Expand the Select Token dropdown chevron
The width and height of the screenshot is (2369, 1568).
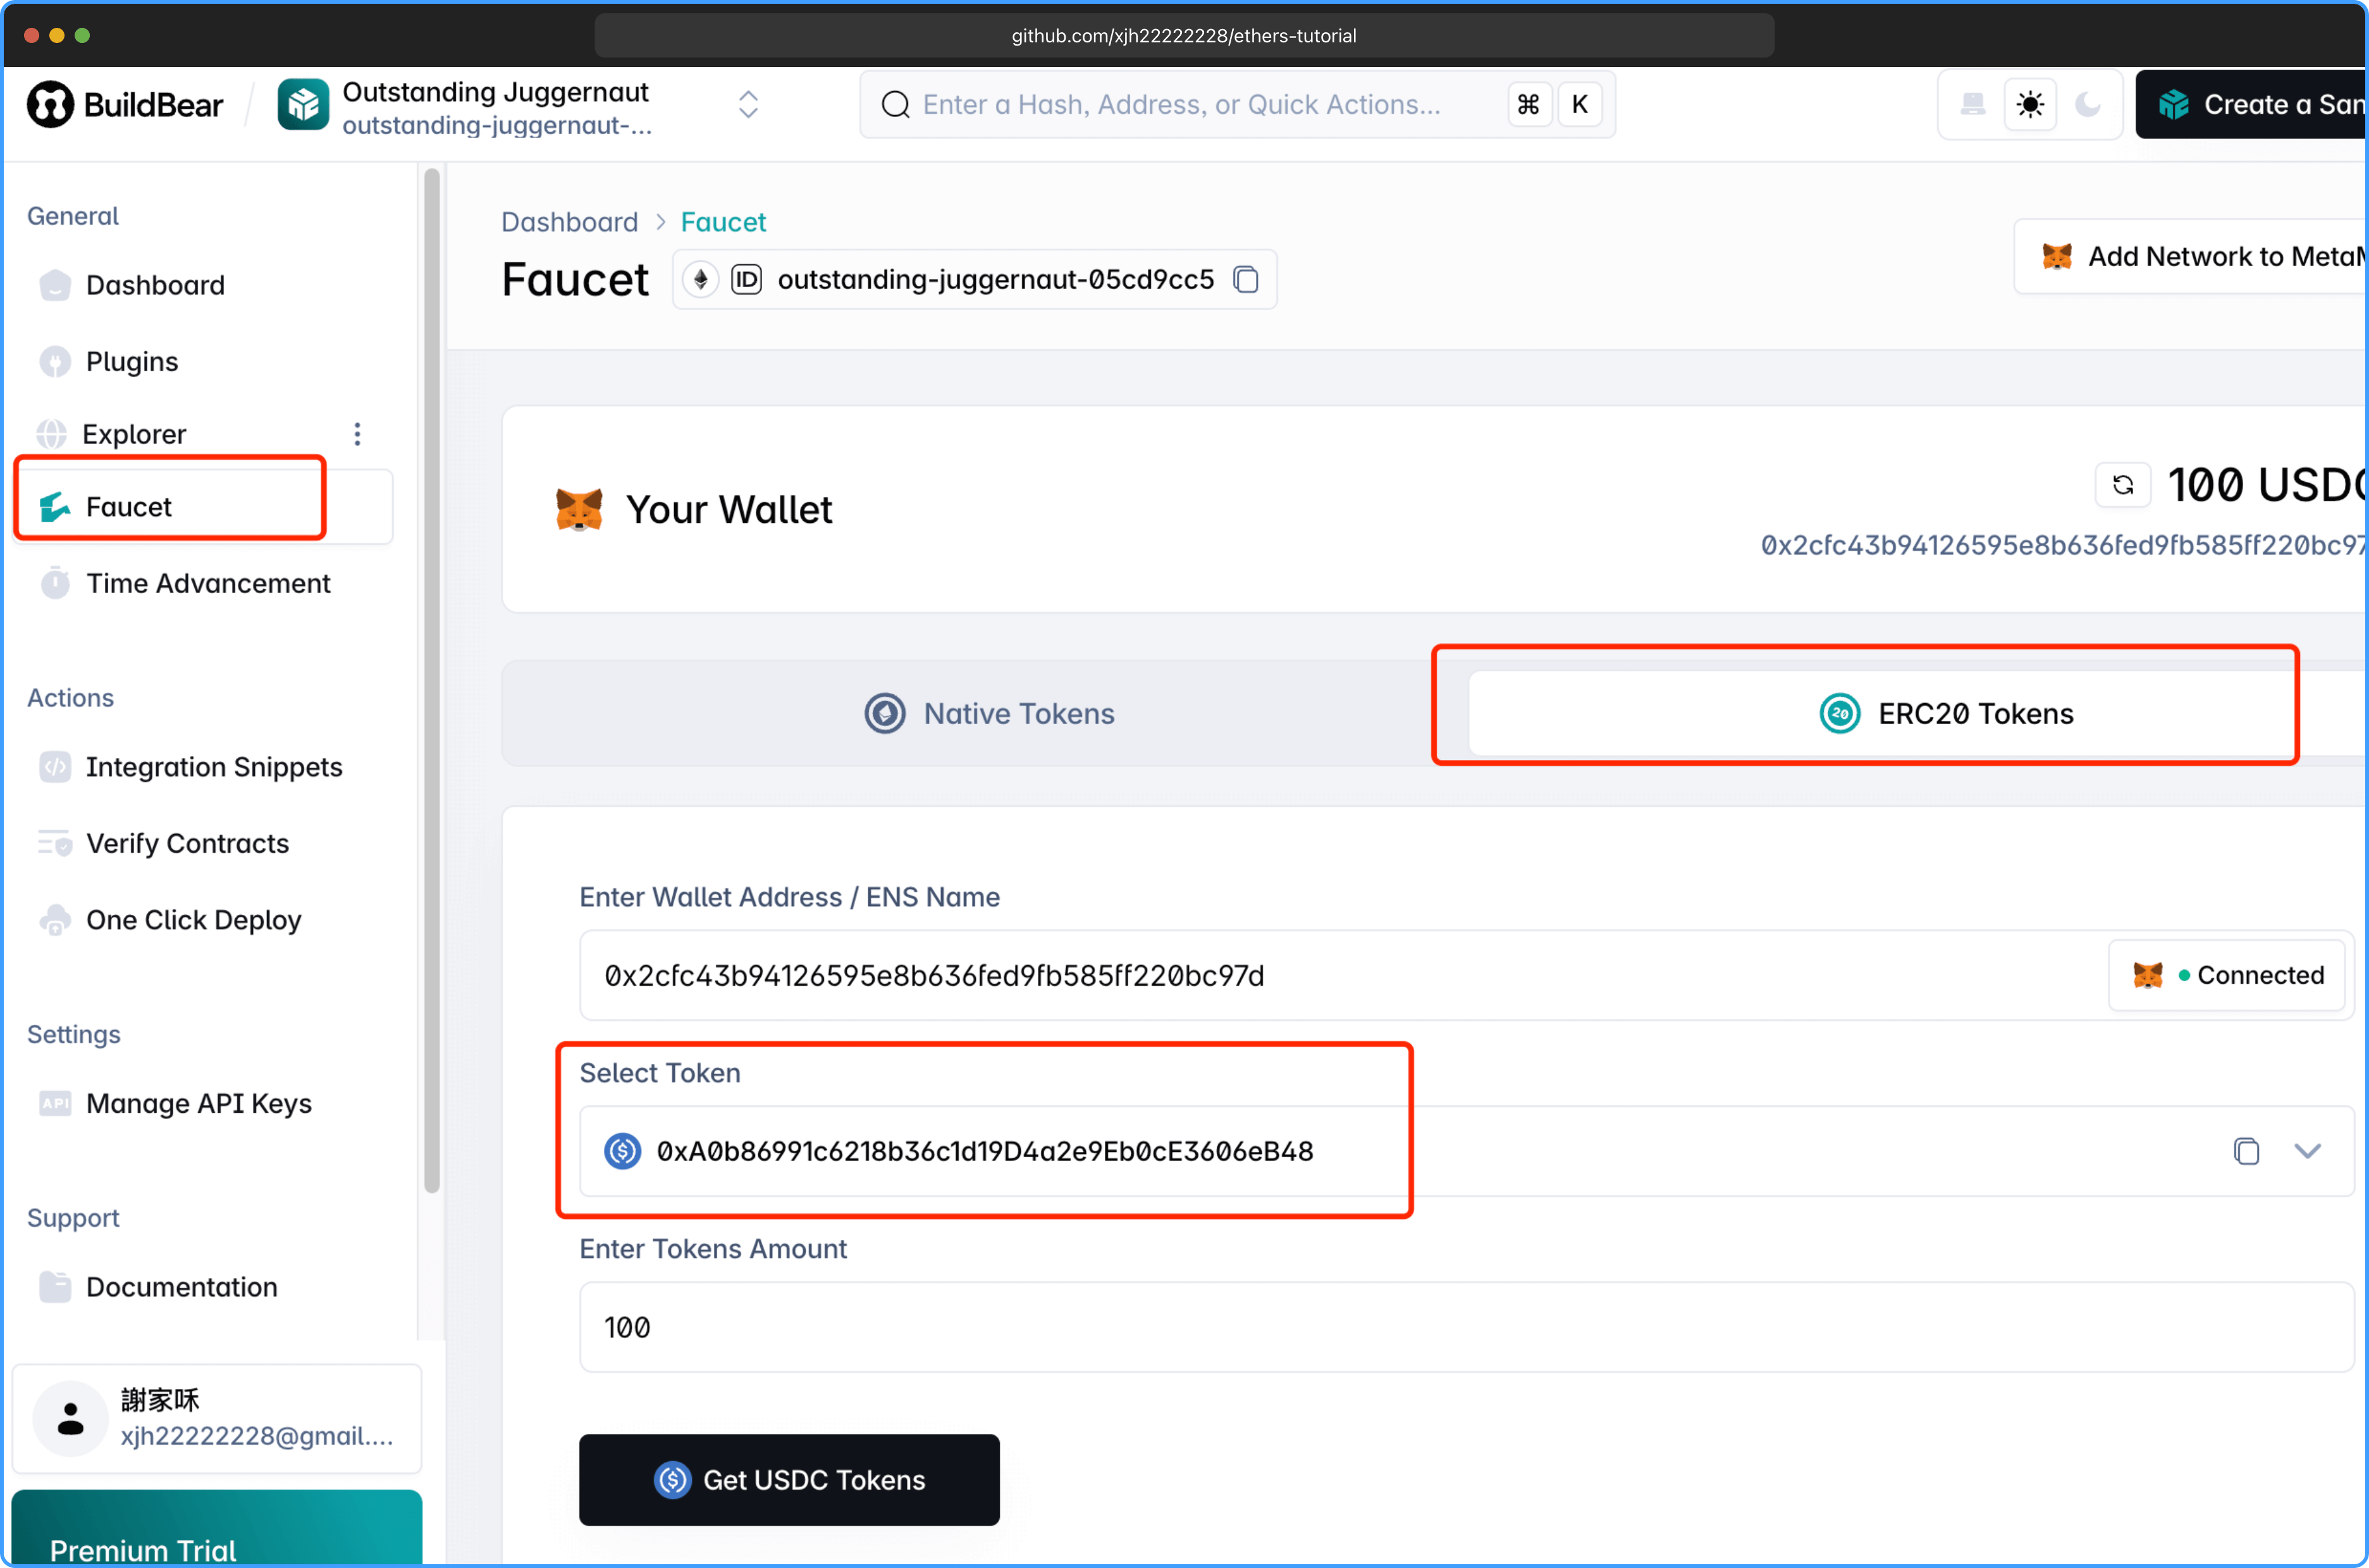click(2308, 1151)
